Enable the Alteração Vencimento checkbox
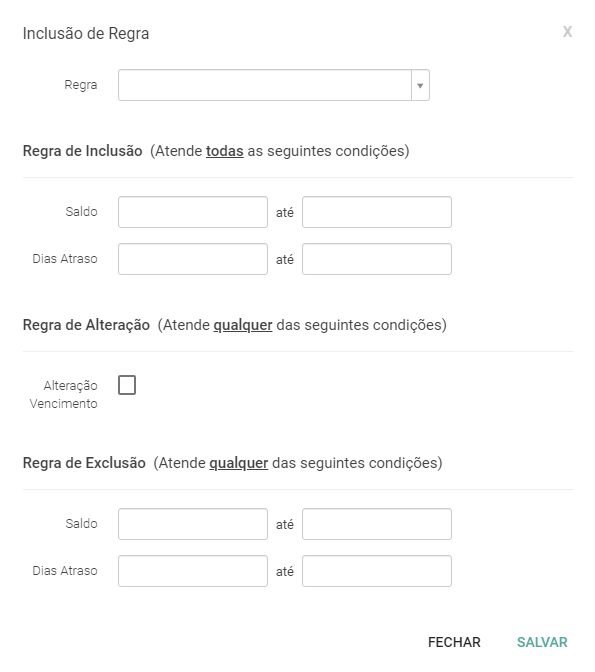595x672 pixels. (x=127, y=385)
